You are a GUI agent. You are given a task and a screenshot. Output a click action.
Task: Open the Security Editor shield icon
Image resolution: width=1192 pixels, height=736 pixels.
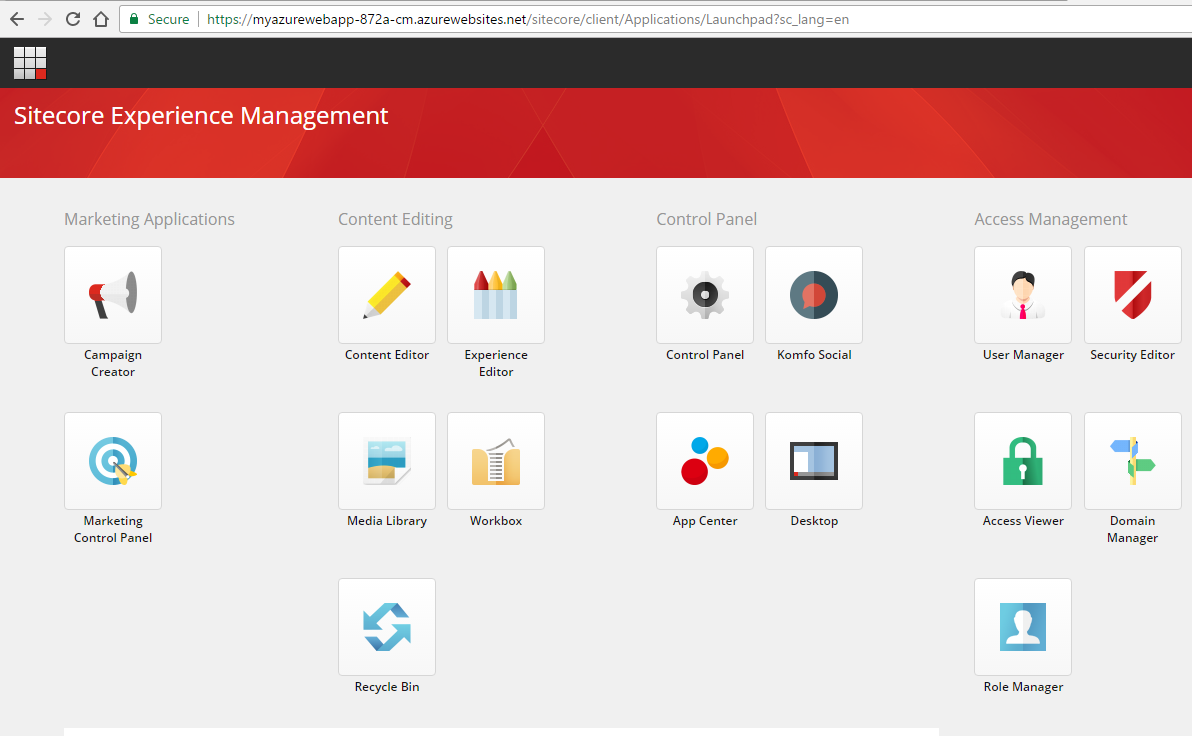[x=1132, y=295]
